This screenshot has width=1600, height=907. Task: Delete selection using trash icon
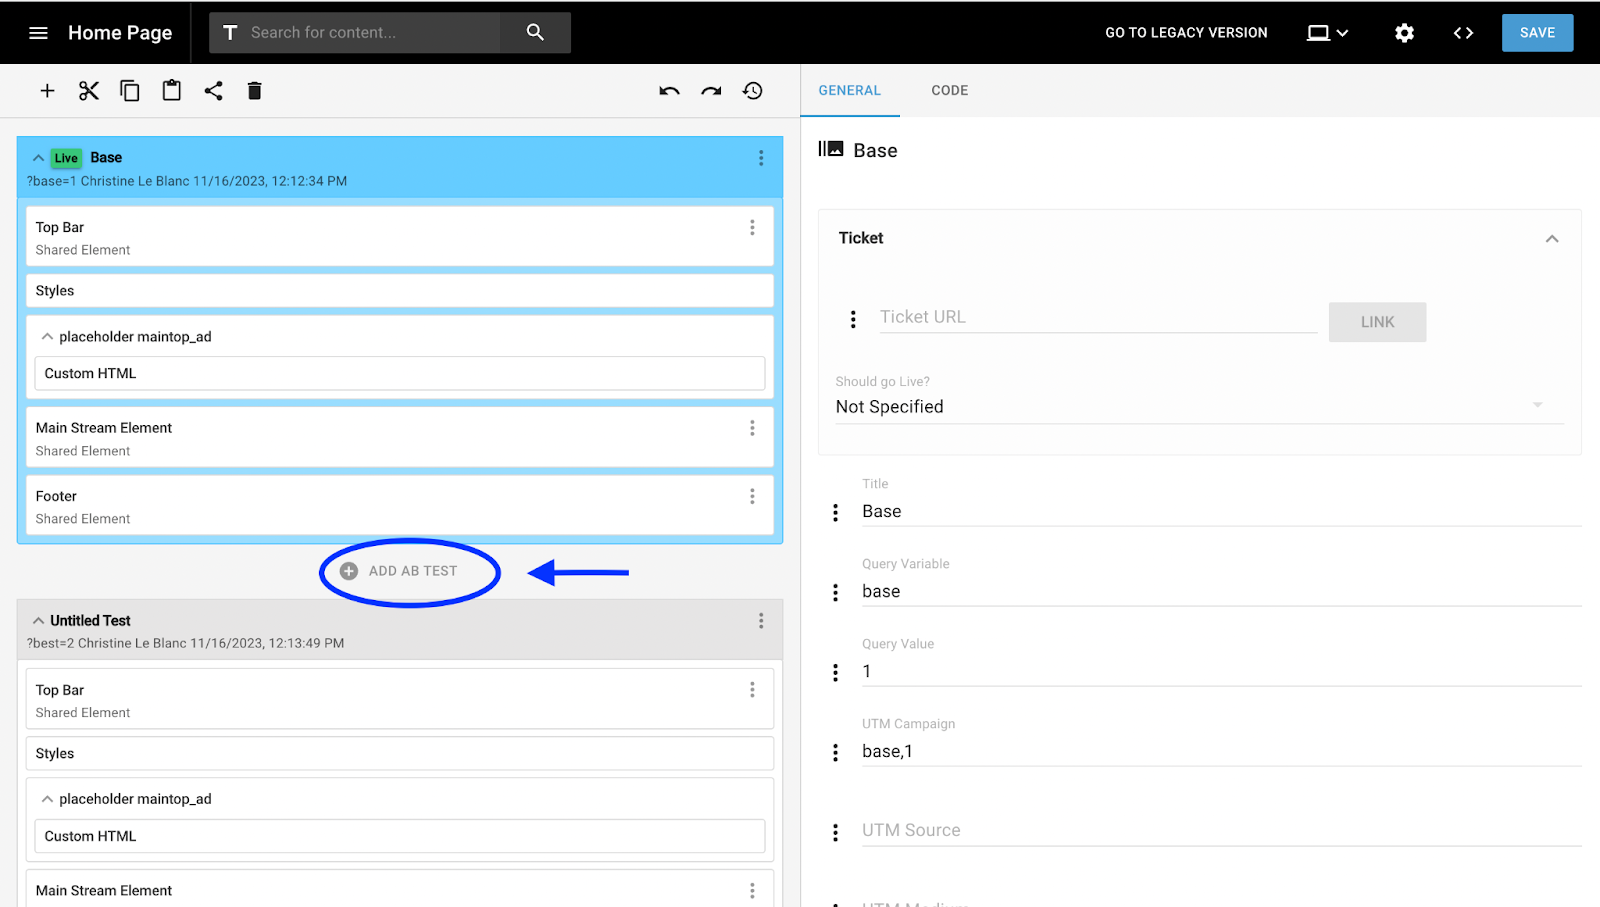pos(254,90)
